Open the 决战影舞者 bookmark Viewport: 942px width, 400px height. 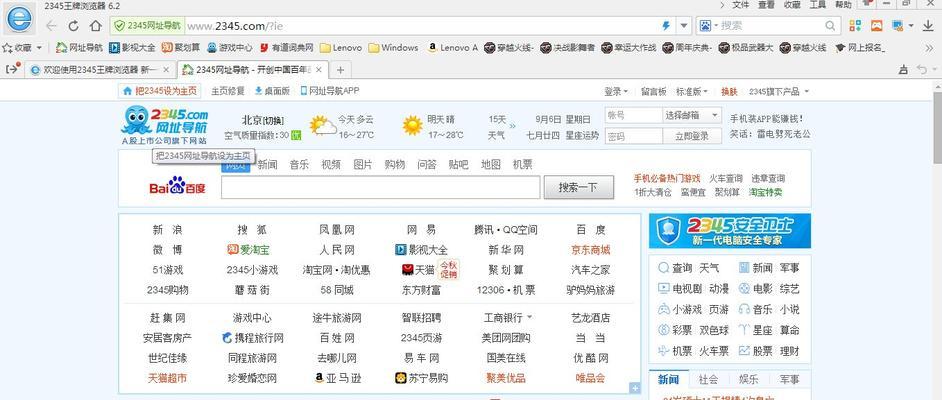568,47
